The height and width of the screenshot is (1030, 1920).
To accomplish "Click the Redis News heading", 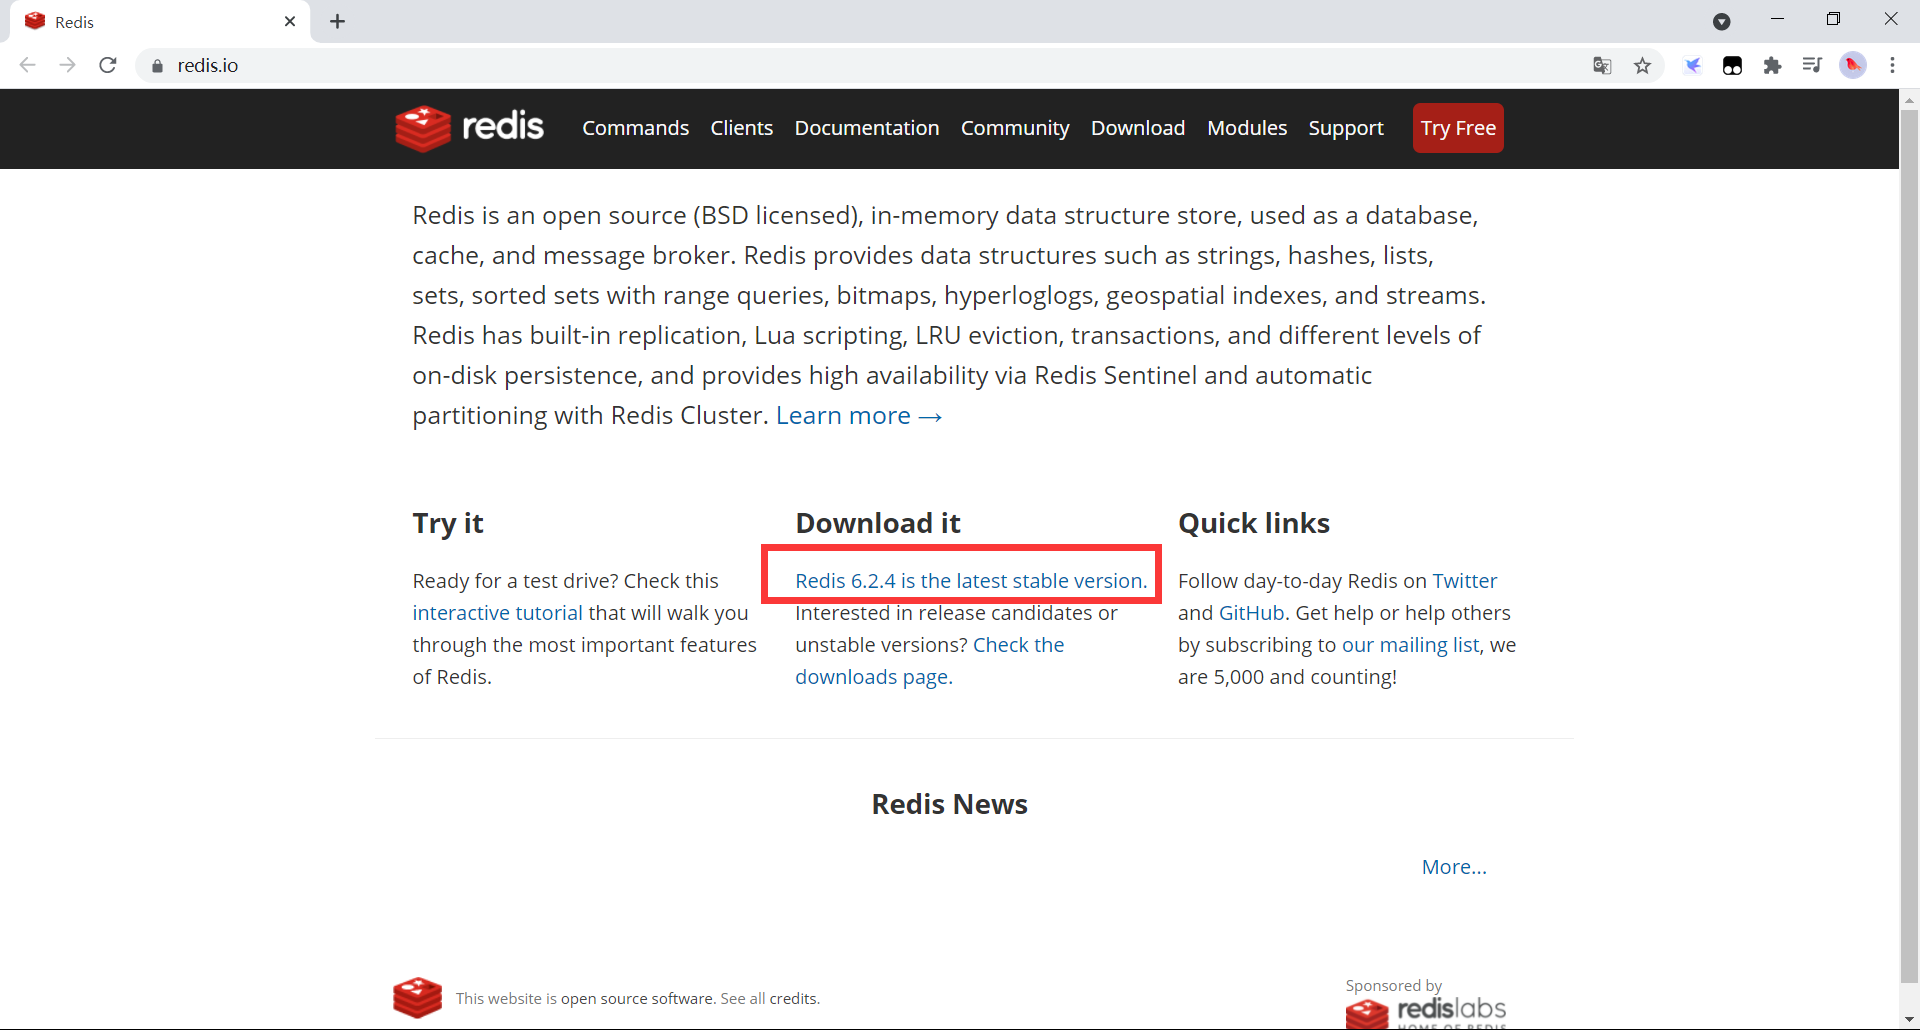I will pos(949,804).
